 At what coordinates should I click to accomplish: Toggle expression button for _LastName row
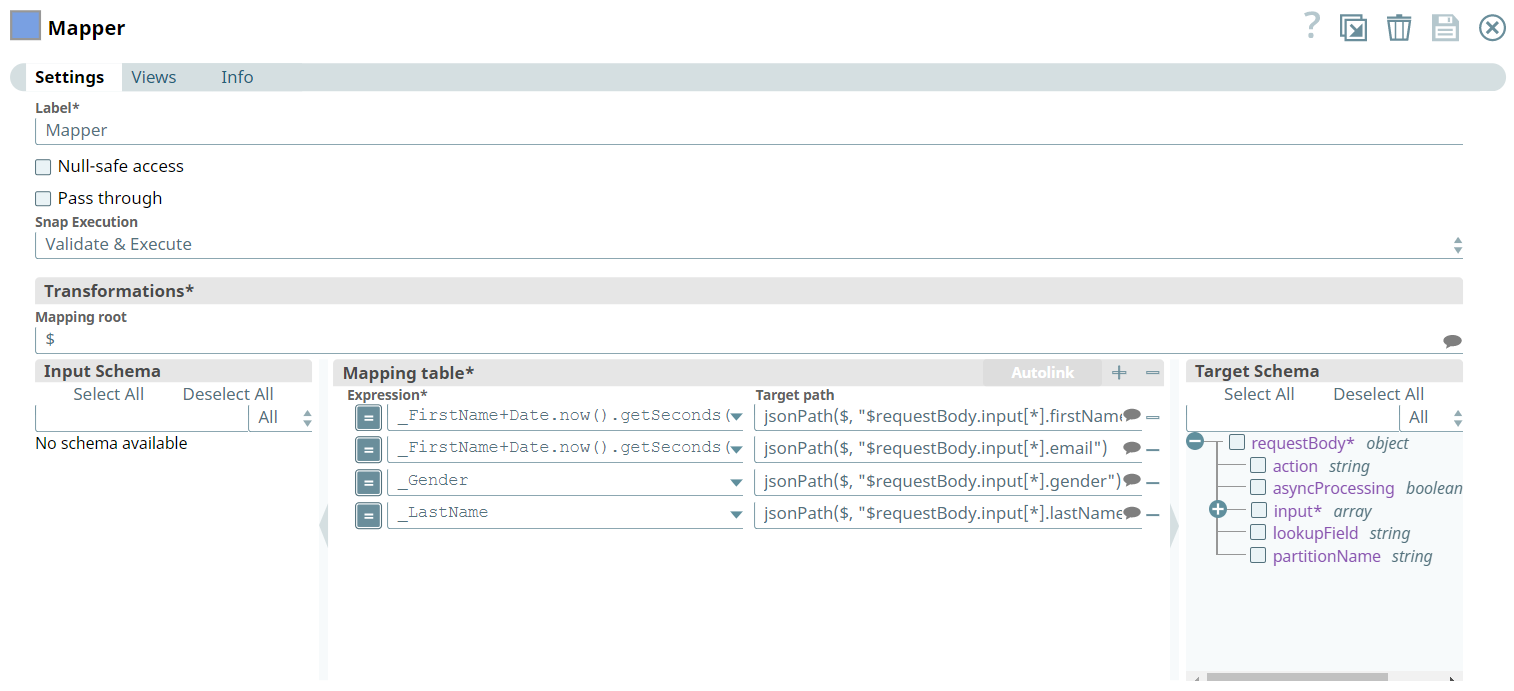coord(368,516)
